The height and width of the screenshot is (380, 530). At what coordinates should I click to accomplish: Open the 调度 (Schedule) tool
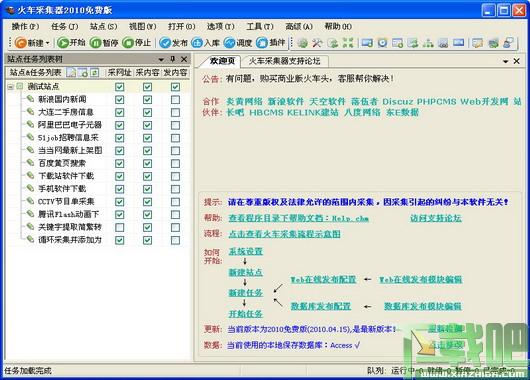238,43
